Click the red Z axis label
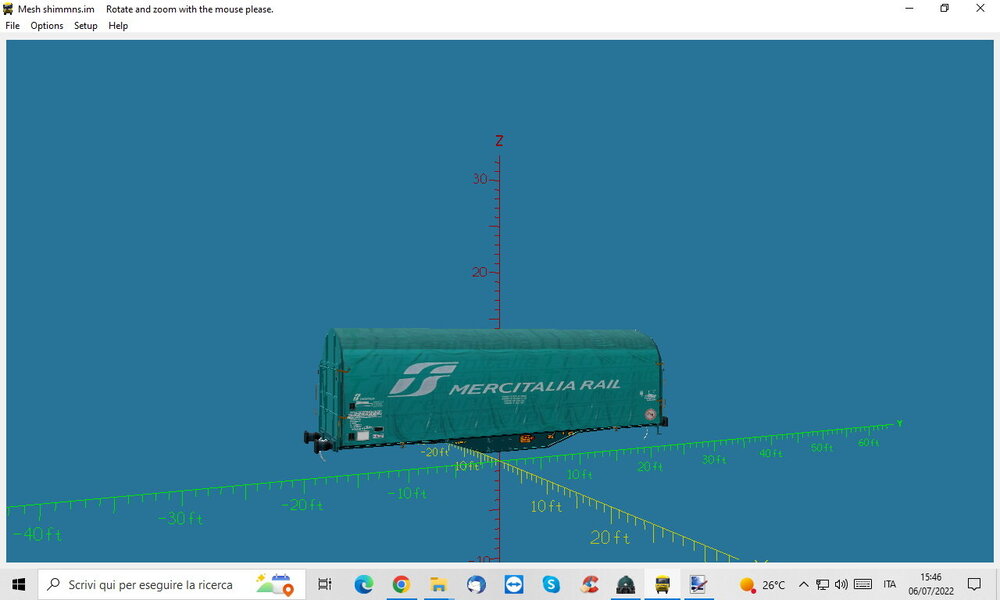The image size is (1000, 600). click(499, 141)
